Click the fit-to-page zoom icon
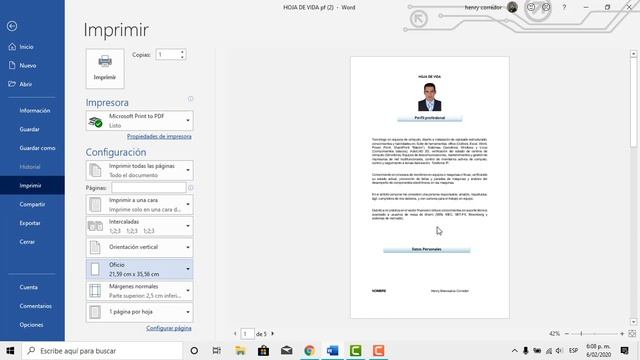 tap(632, 334)
